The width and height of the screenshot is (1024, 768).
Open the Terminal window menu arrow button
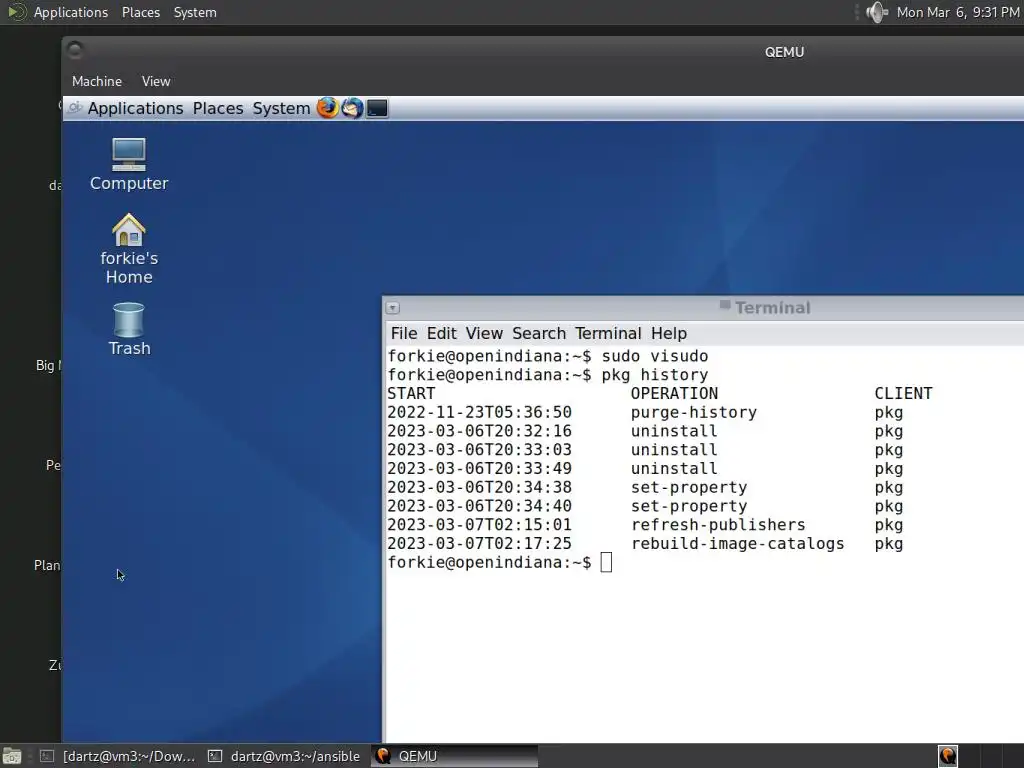392,308
